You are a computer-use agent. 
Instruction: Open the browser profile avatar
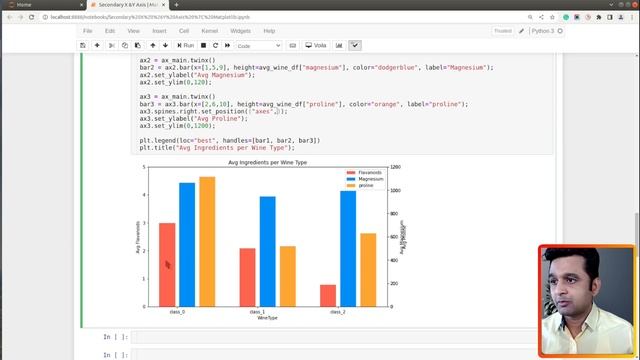[621, 17]
